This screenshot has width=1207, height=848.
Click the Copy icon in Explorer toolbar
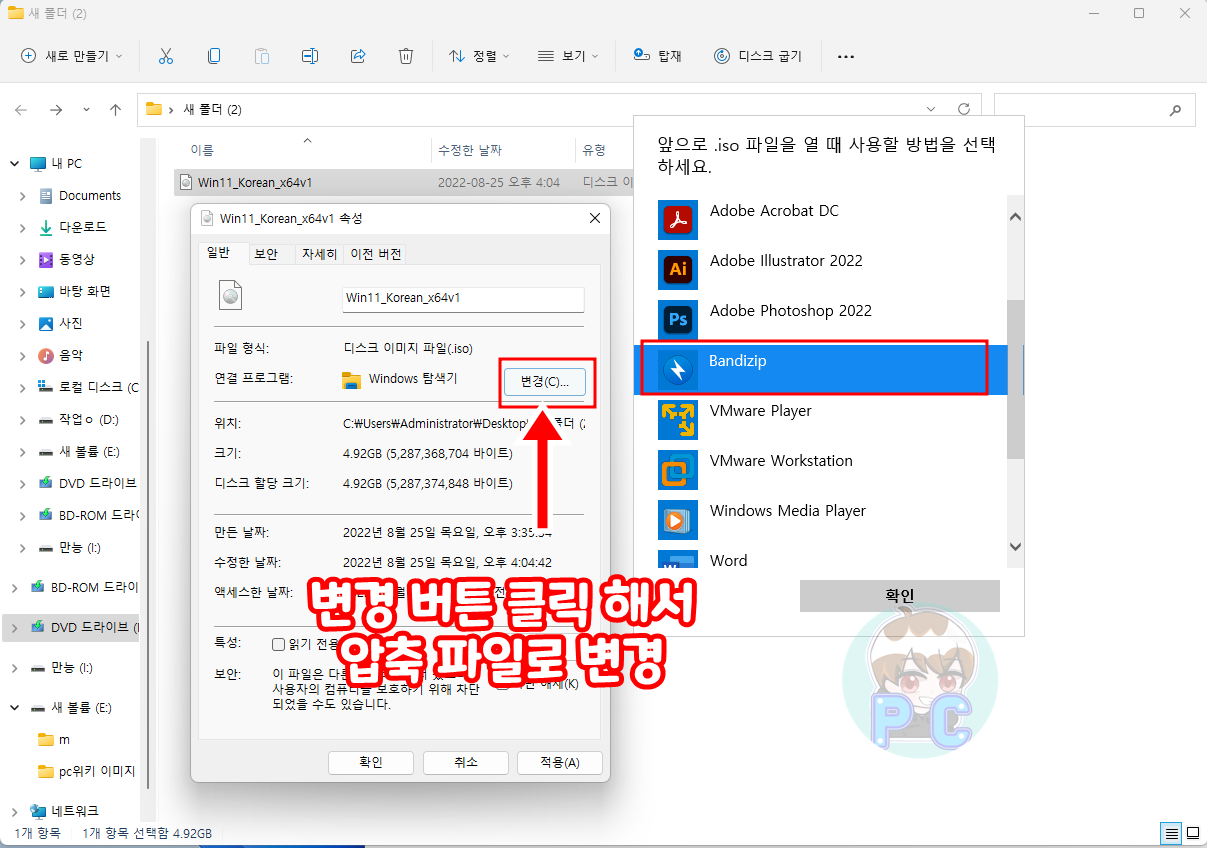pos(214,56)
